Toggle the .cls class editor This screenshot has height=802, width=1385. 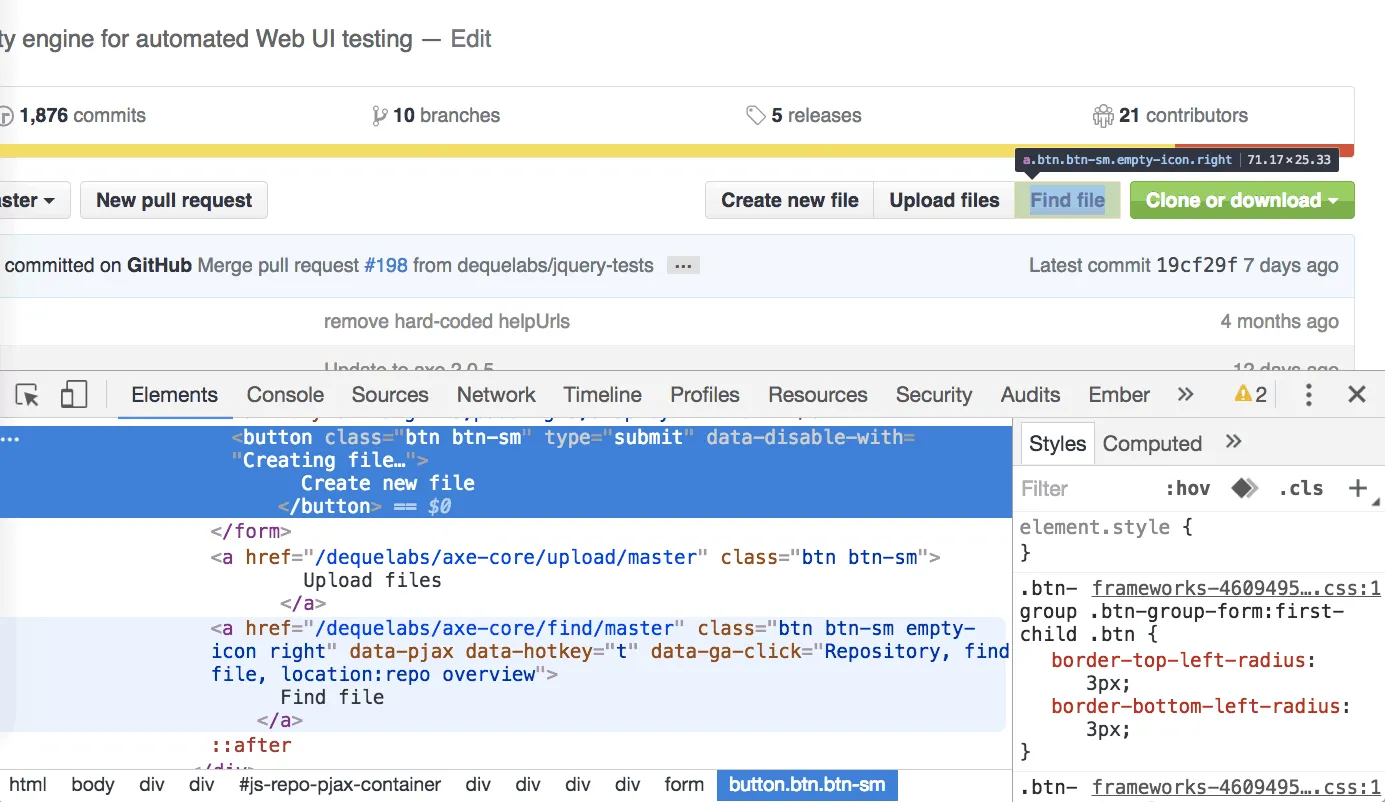(1301, 488)
